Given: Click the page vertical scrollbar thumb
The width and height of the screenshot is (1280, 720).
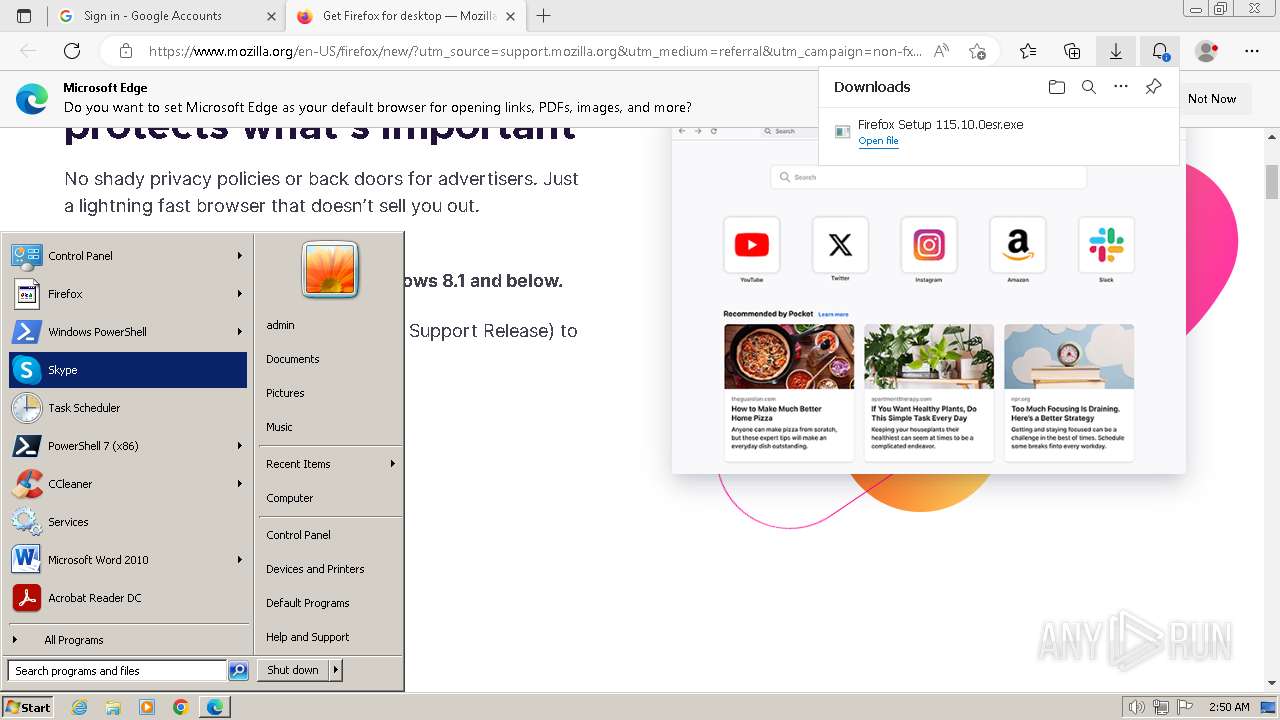Looking at the screenshot, I should click(x=1272, y=182).
